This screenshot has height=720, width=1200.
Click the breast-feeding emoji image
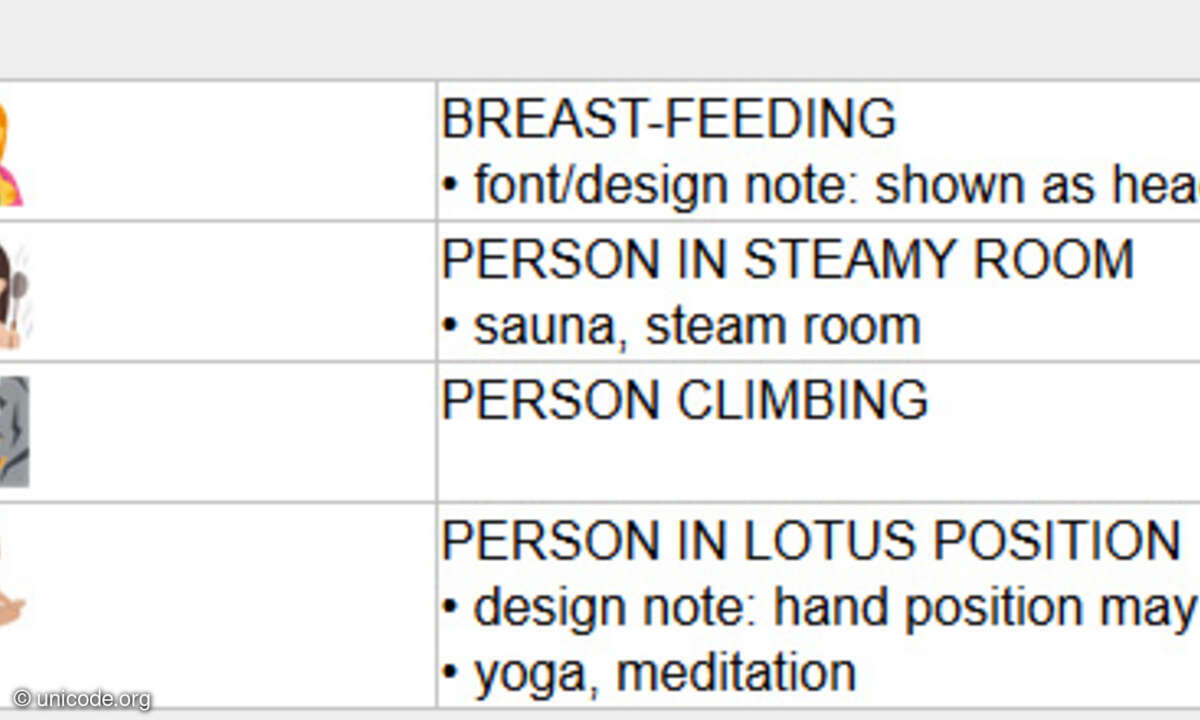pyautogui.click(x=10, y=153)
